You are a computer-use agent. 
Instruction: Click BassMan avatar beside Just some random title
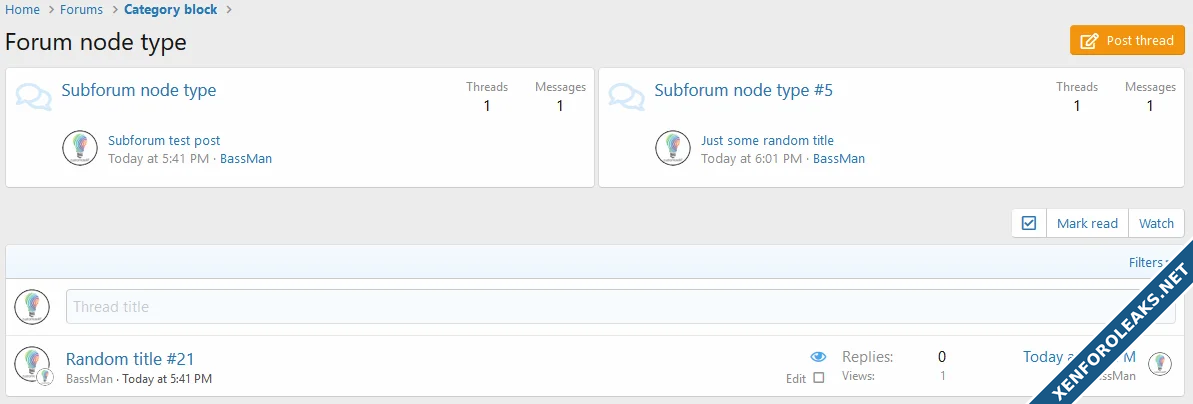coord(673,148)
